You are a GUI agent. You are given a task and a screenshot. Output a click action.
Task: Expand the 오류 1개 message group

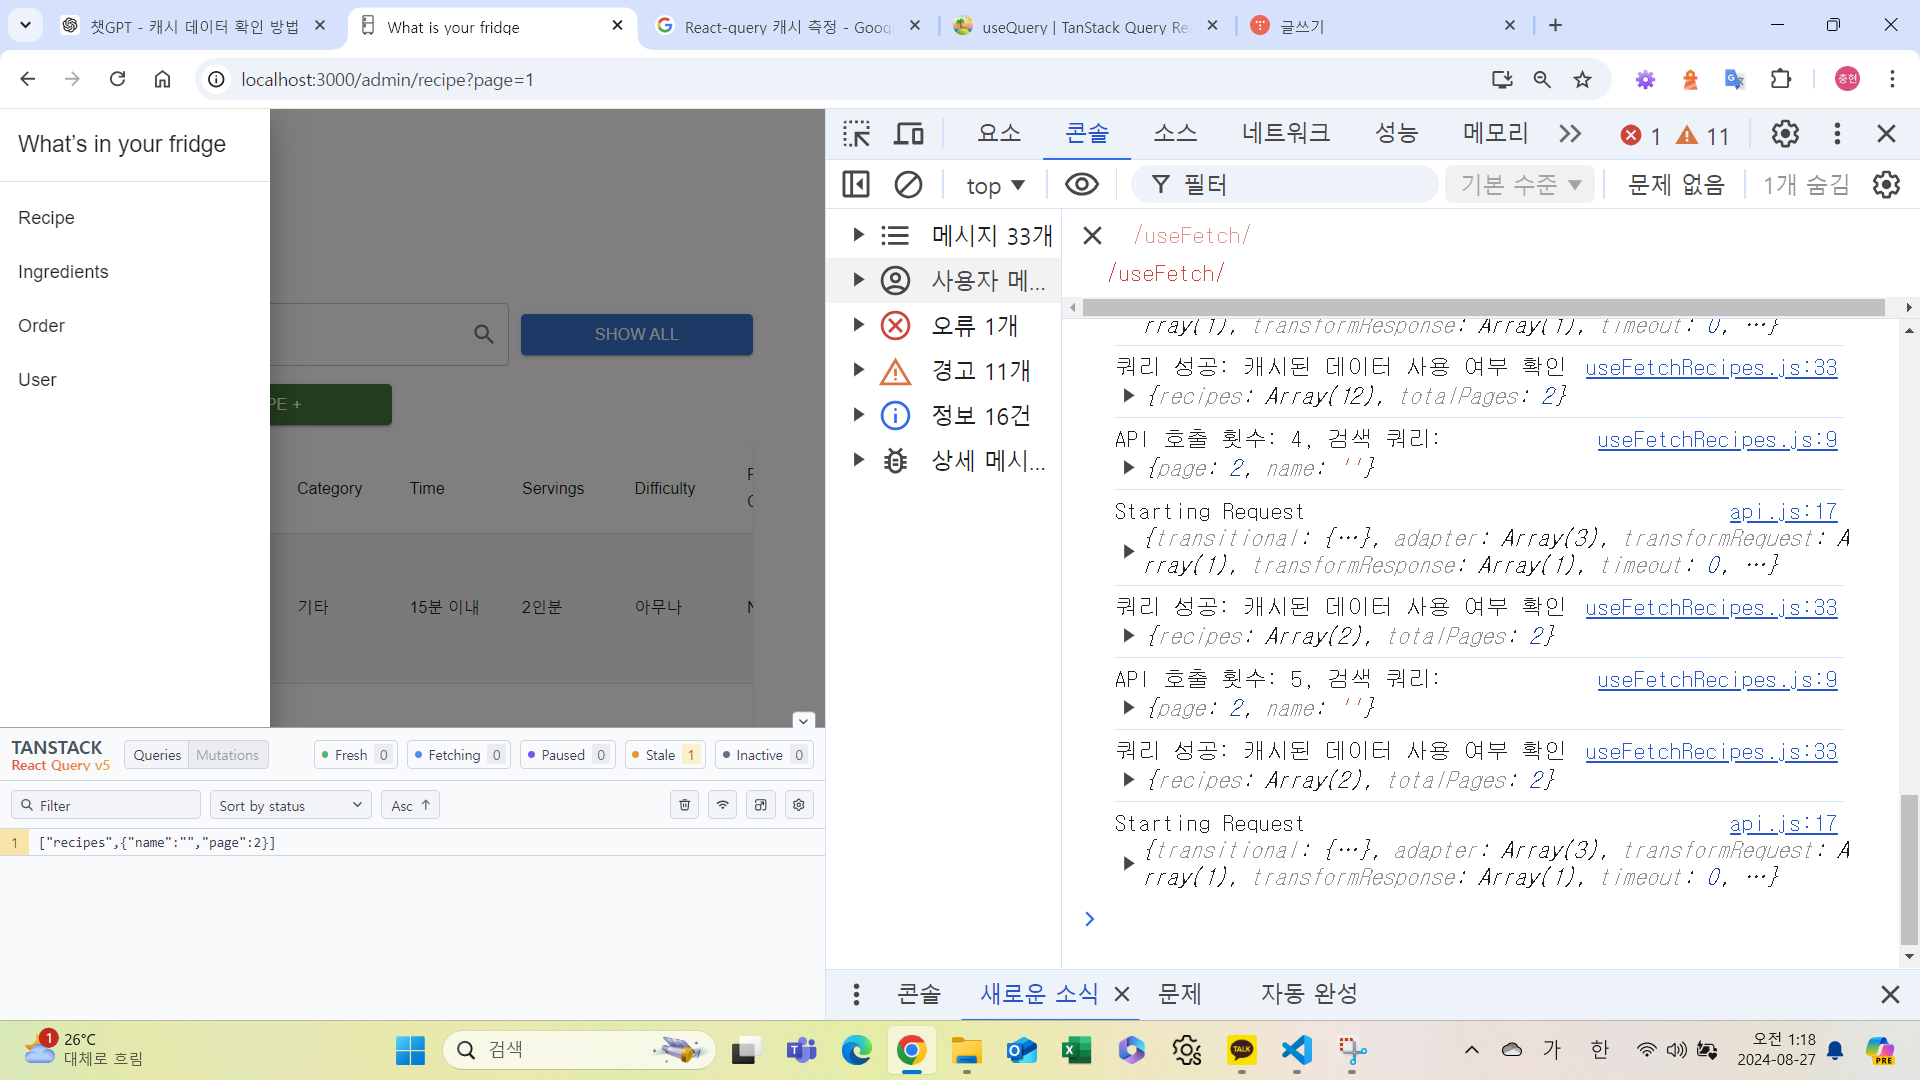click(858, 325)
